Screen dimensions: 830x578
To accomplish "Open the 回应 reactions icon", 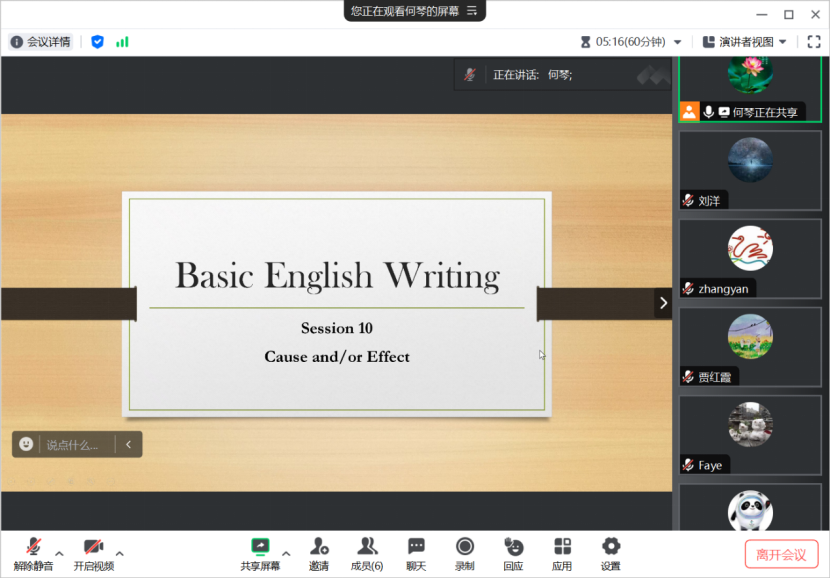I will pos(513,547).
